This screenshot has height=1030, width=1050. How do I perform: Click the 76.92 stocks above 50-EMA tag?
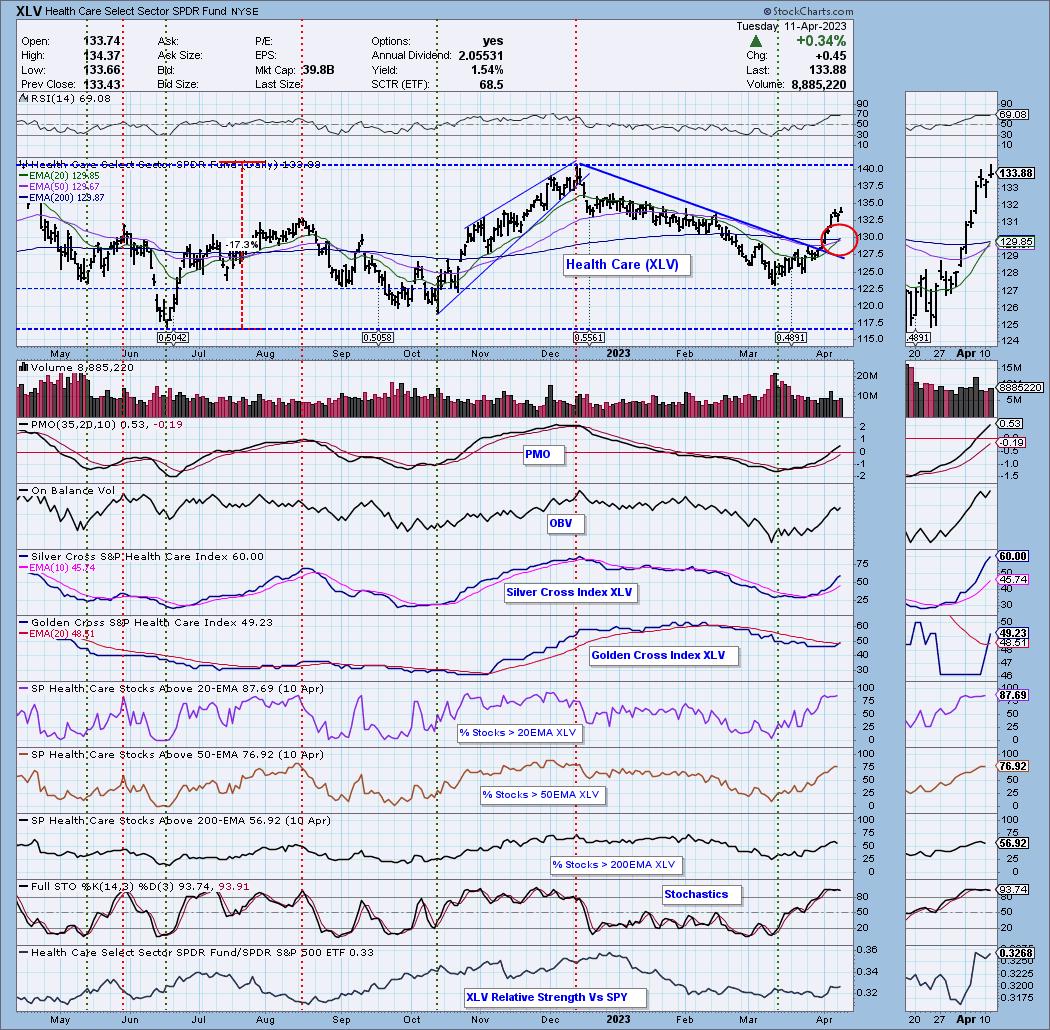[1013, 766]
